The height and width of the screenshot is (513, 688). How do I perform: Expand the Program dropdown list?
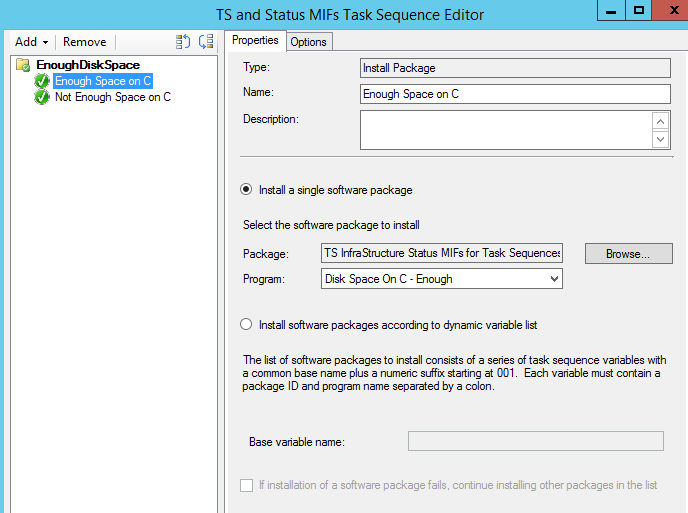(555, 279)
